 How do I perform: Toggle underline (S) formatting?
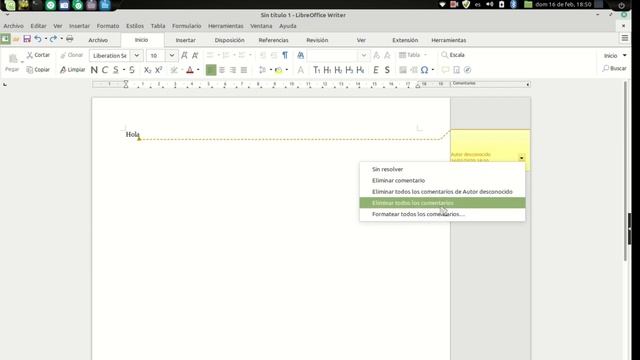click(x=116, y=70)
